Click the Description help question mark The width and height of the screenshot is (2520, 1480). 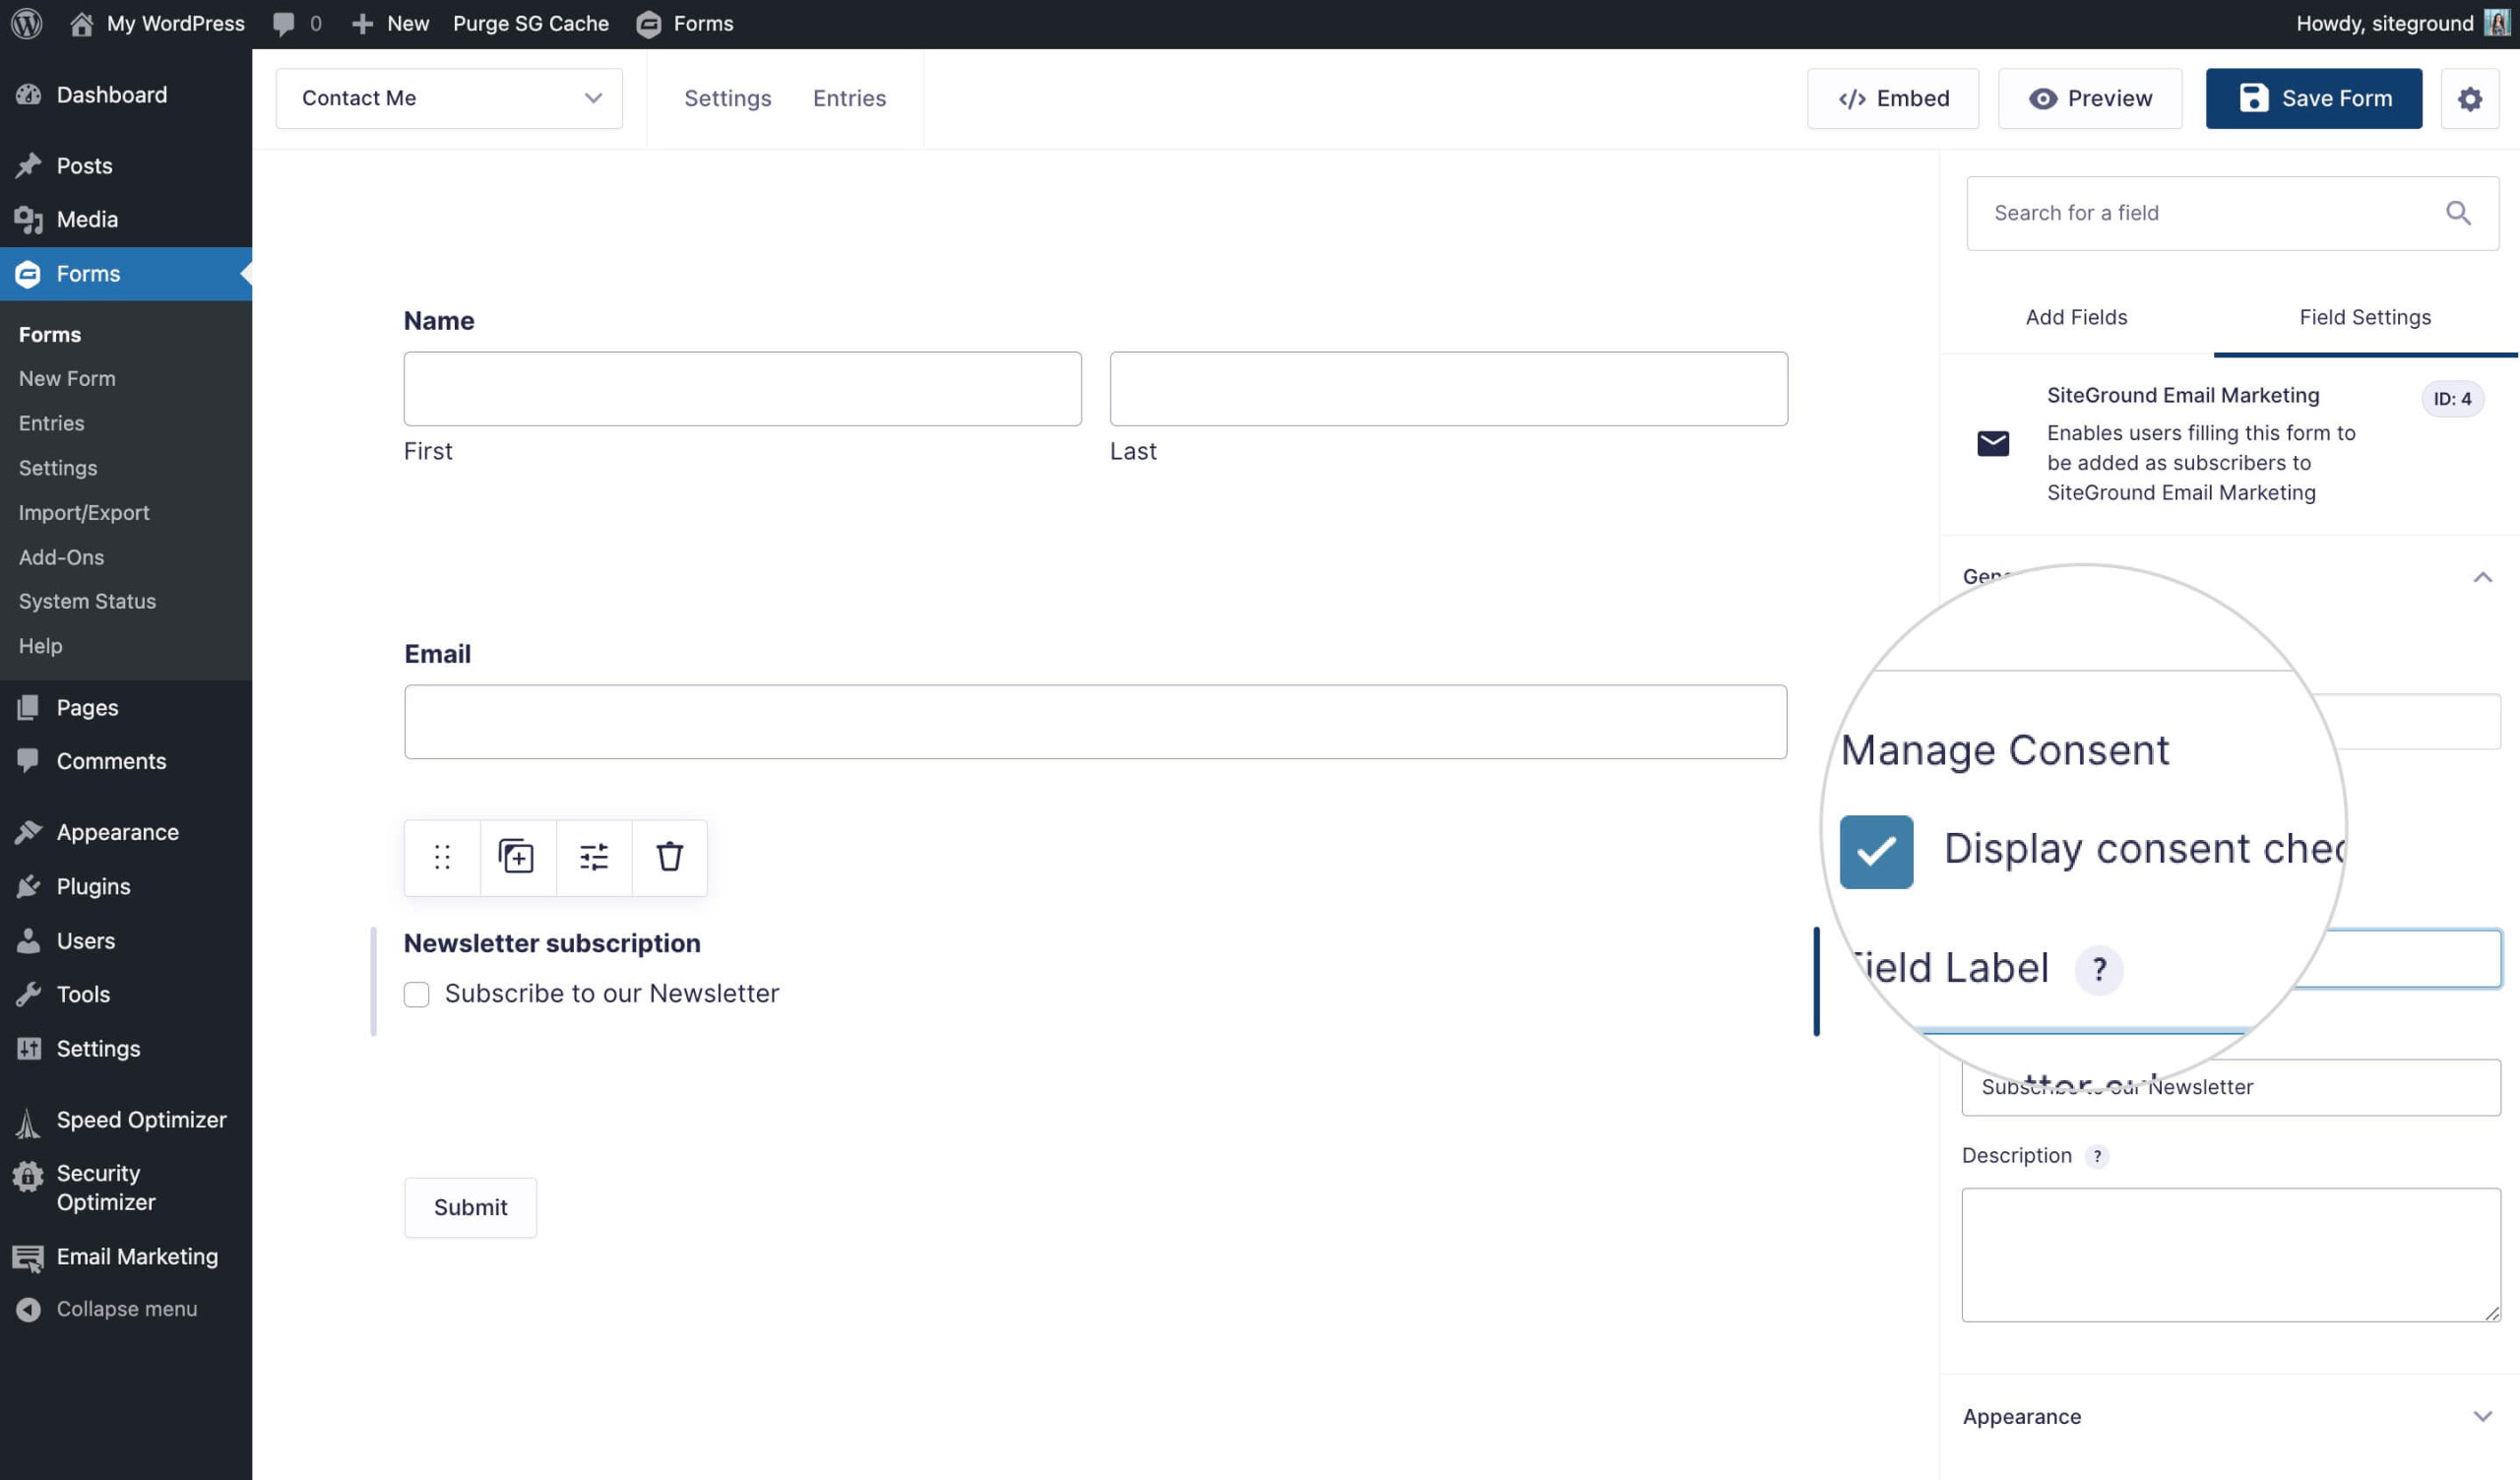(2097, 1156)
